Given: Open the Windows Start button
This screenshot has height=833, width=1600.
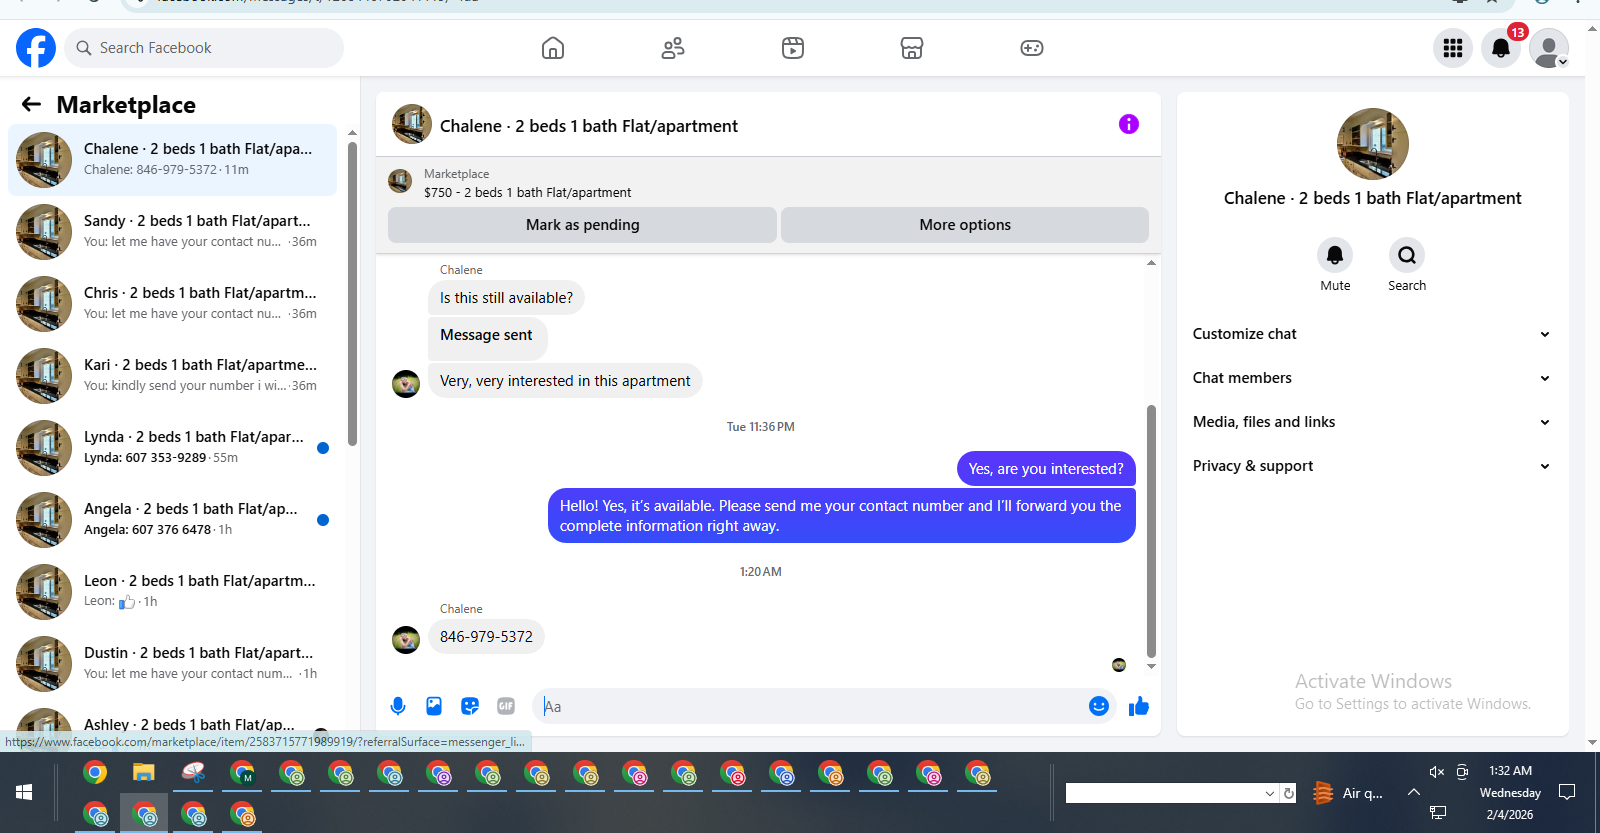Looking at the screenshot, I should pos(24,792).
